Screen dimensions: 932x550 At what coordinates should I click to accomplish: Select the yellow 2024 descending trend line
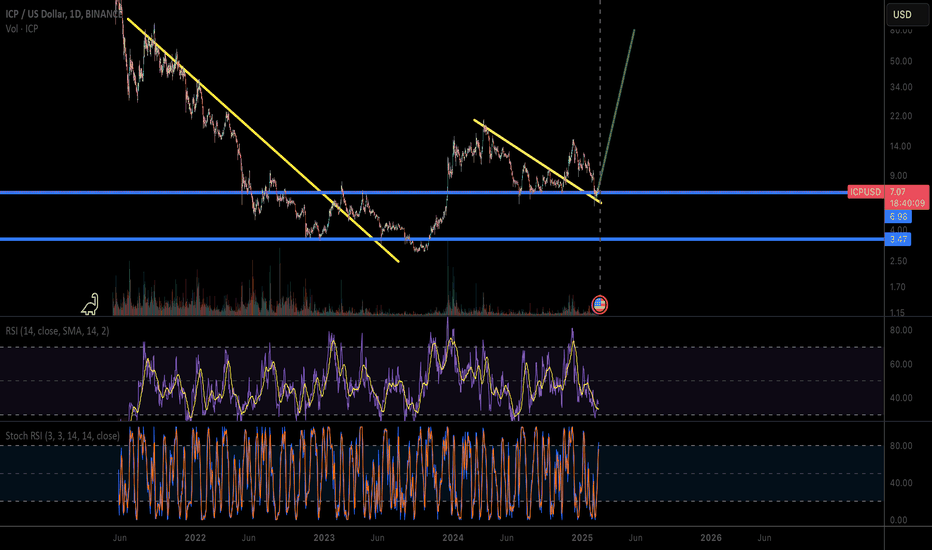pos(538,162)
